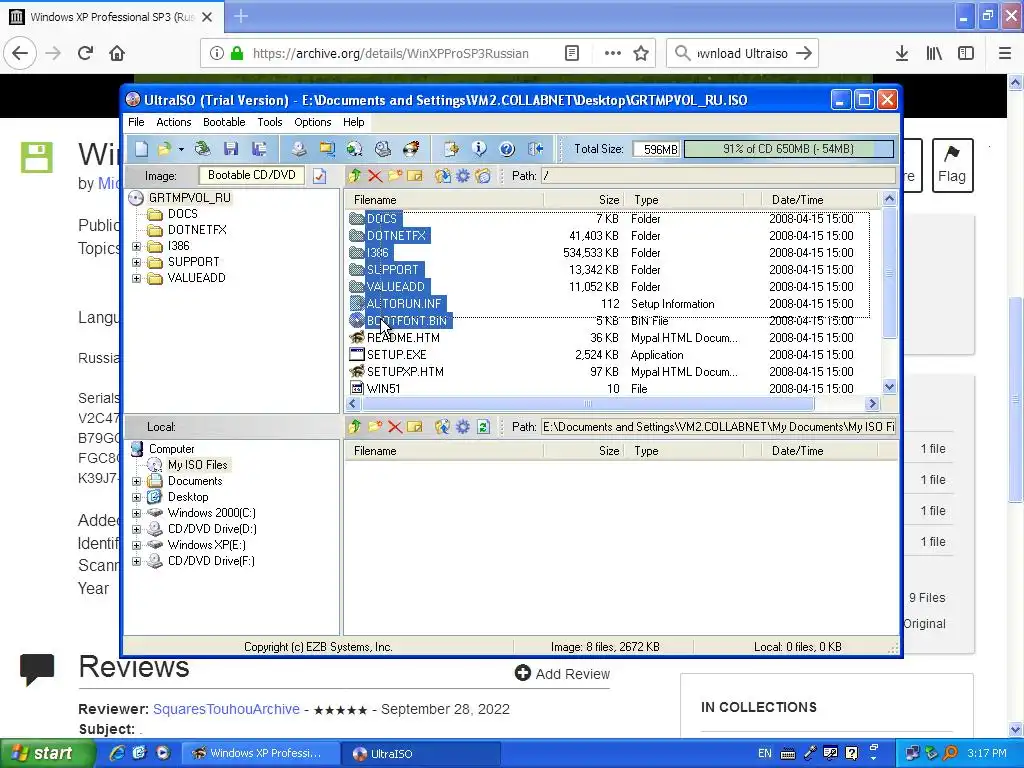1024x768 pixels.
Task: Click the Extract icon in the image pane toolbar
Action: (443, 176)
